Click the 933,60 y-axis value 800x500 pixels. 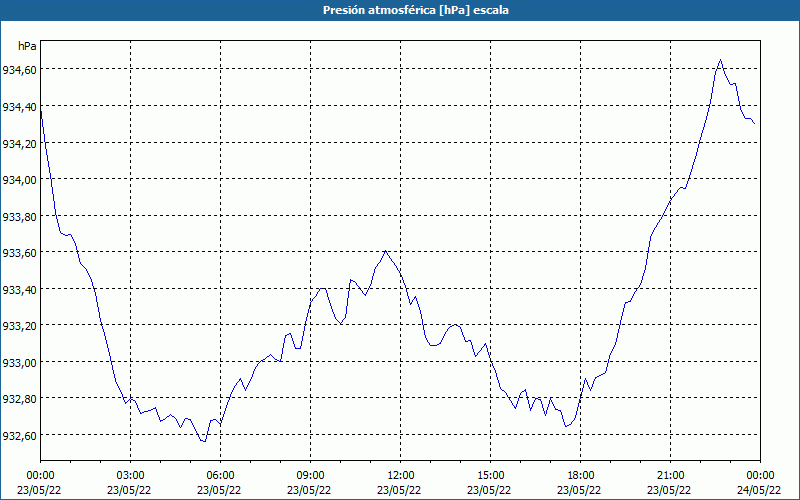[x=19, y=253]
